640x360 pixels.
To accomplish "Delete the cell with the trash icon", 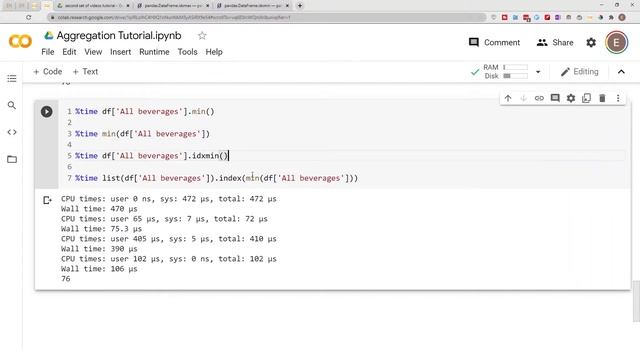I will pos(602,98).
